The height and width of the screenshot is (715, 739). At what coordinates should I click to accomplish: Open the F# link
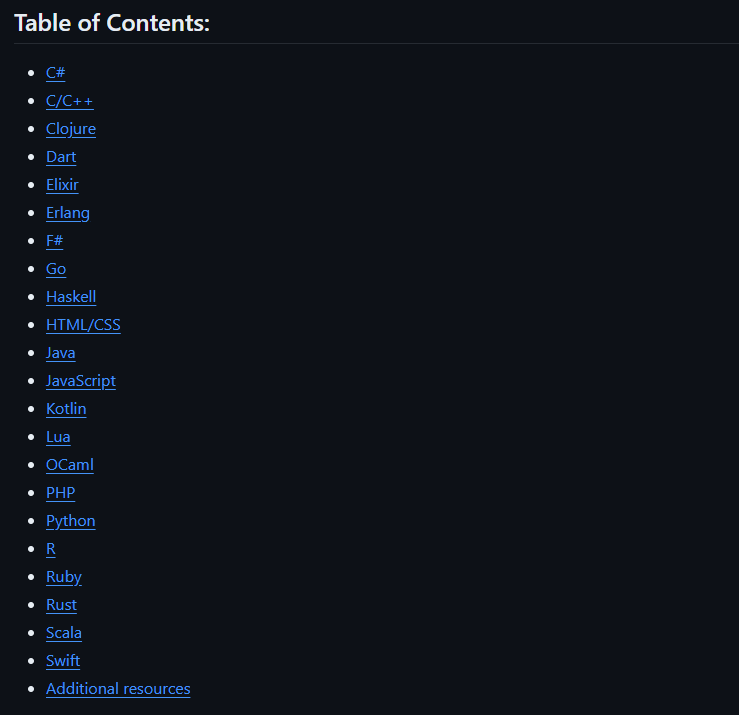(x=55, y=241)
